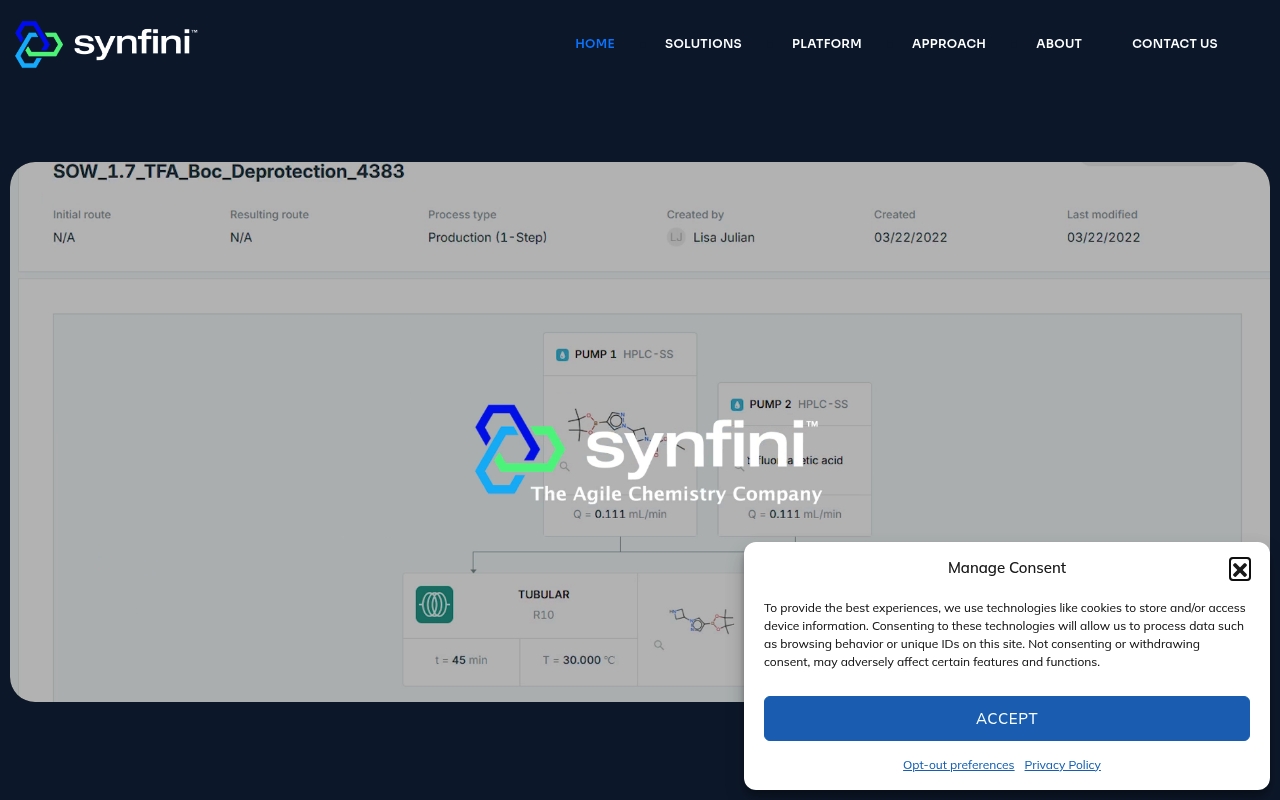Close the Manage Consent dialog
The height and width of the screenshot is (800, 1280).
[x=1240, y=569]
